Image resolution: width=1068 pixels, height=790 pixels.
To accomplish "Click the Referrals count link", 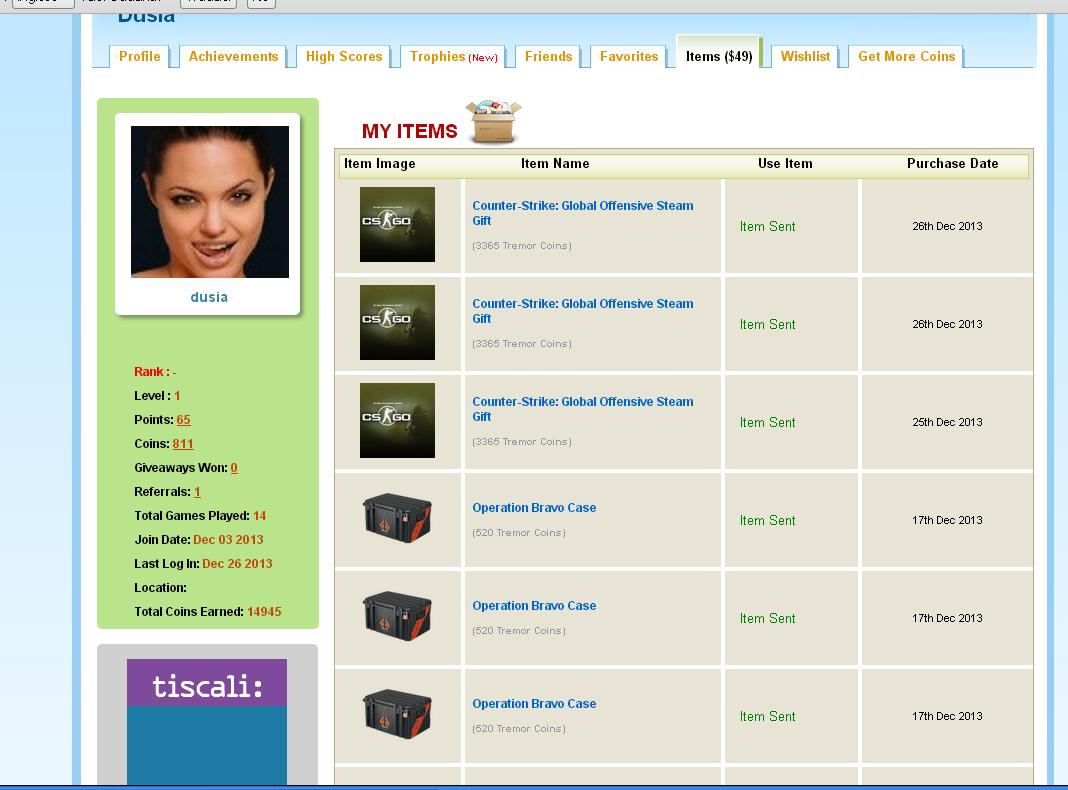I will [197, 492].
